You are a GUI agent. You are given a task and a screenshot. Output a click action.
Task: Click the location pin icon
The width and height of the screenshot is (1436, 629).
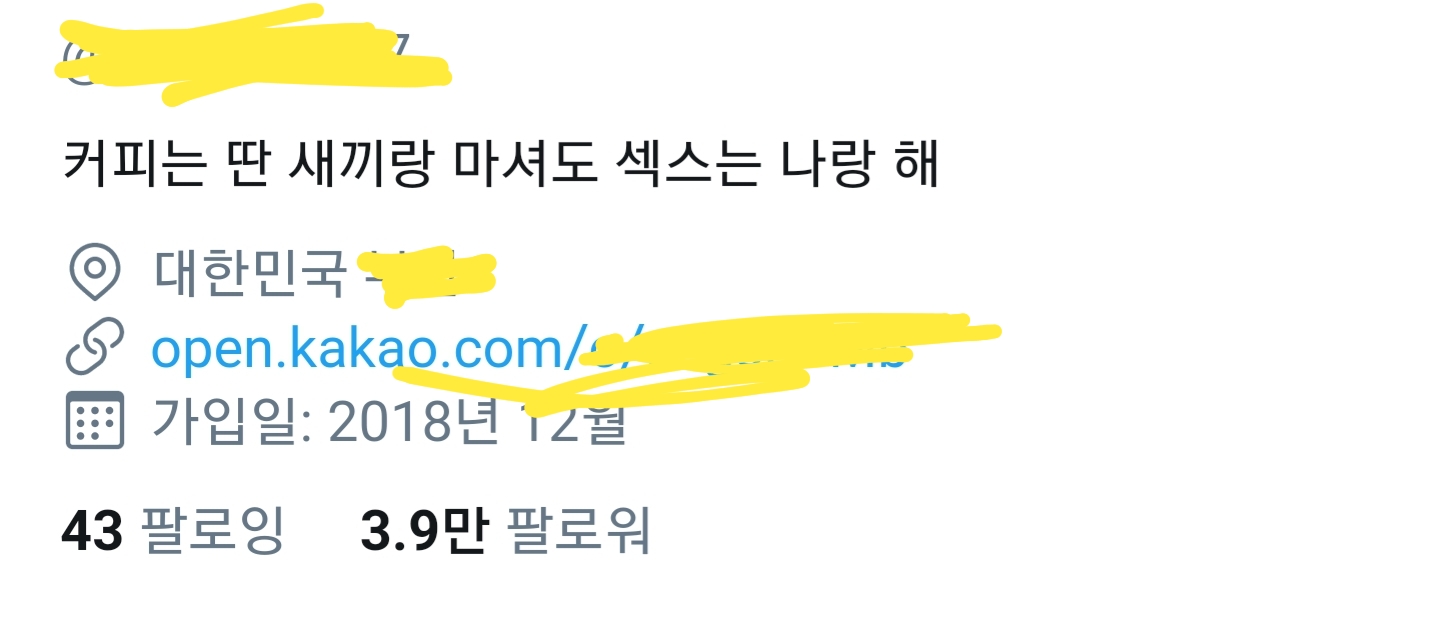click(x=94, y=271)
